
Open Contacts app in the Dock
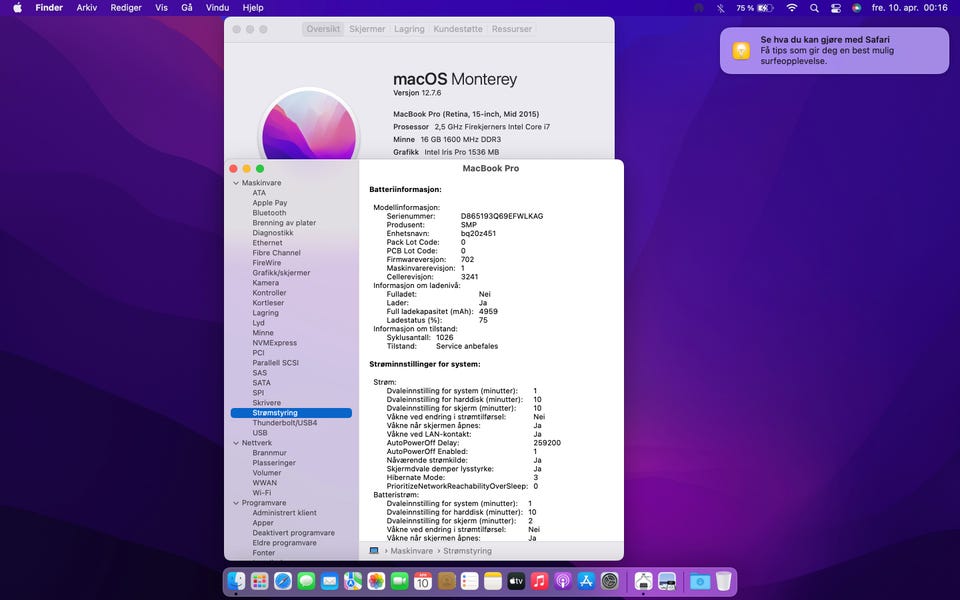tap(446, 580)
